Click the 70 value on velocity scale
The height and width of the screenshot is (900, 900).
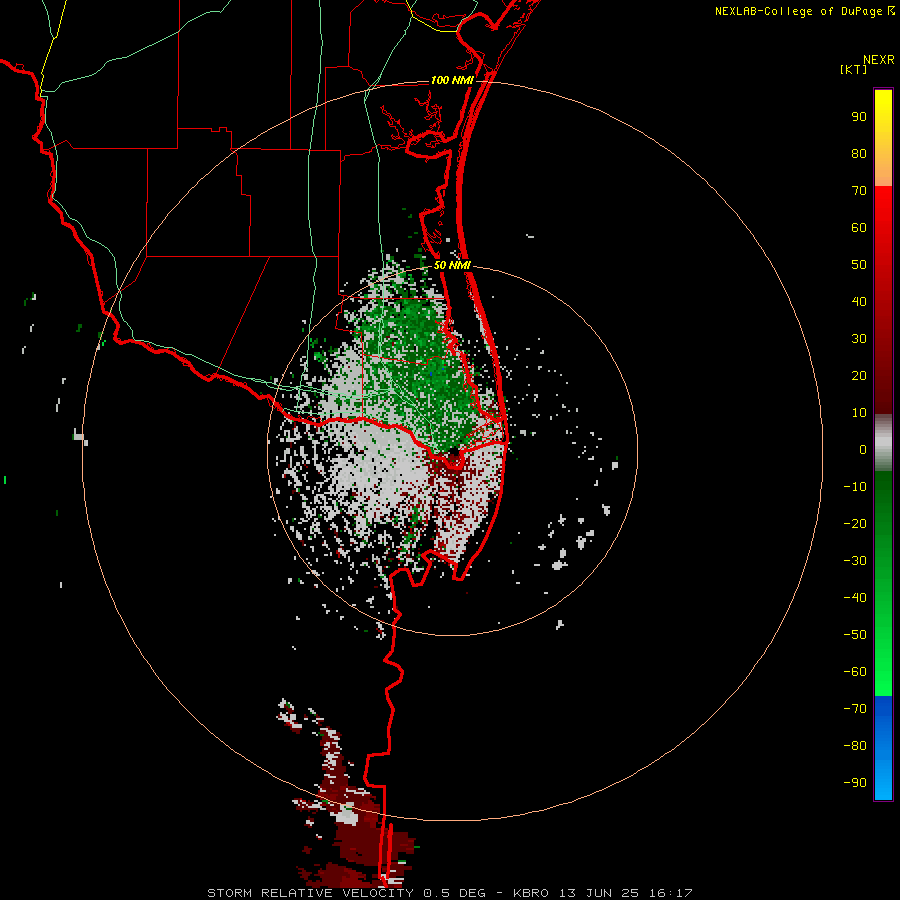859,191
